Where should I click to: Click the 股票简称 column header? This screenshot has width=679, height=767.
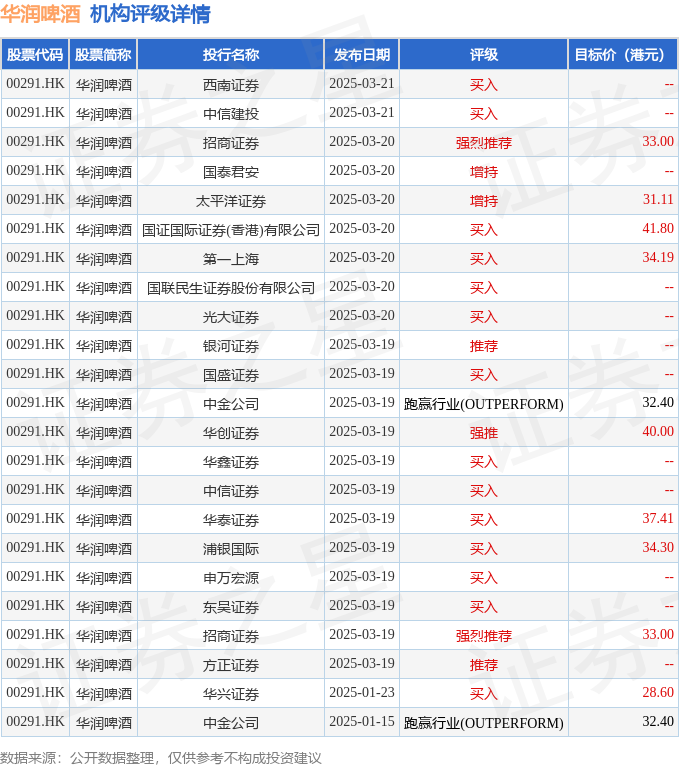[103, 55]
